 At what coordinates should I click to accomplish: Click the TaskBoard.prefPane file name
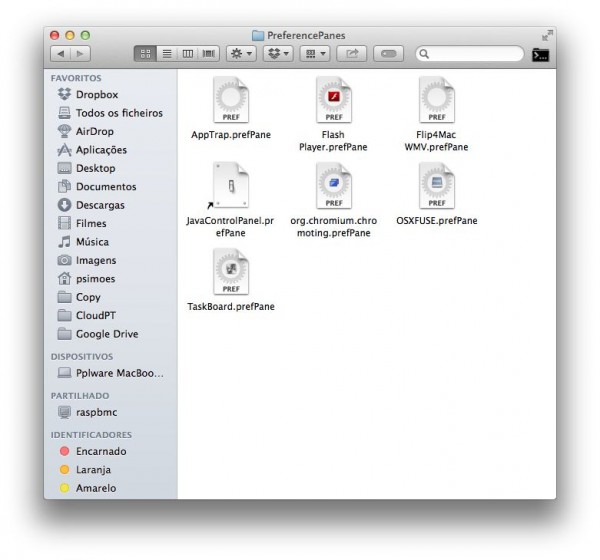[x=231, y=307]
